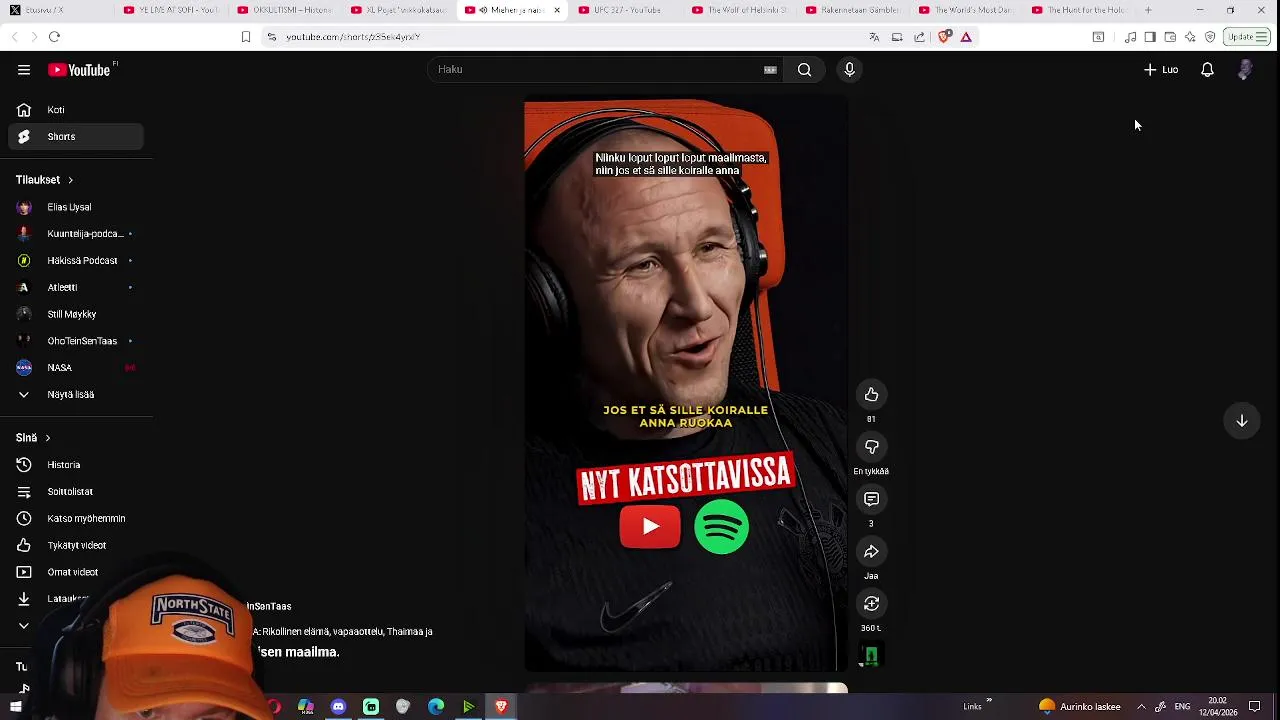The width and height of the screenshot is (1280, 720).
Task: Open Microsoft Edge from the taskbar
Action: 436,707
